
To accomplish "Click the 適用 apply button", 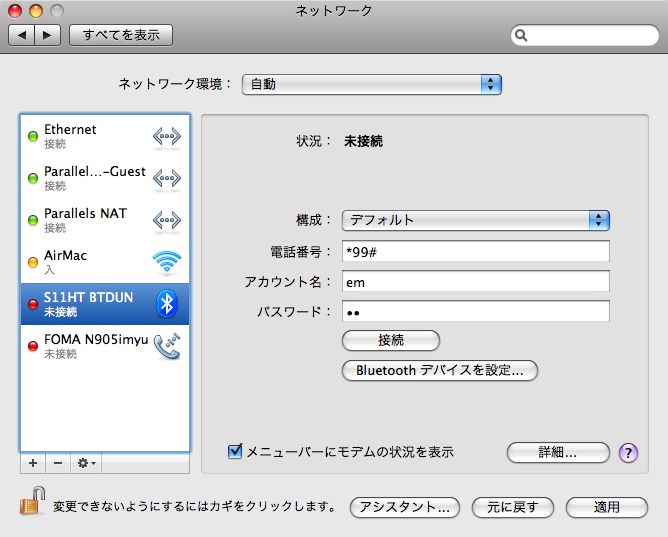I will (606, 507).
